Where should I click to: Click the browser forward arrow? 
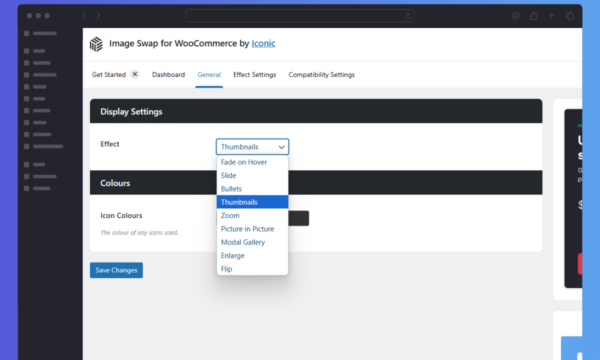tap(98, 16)
